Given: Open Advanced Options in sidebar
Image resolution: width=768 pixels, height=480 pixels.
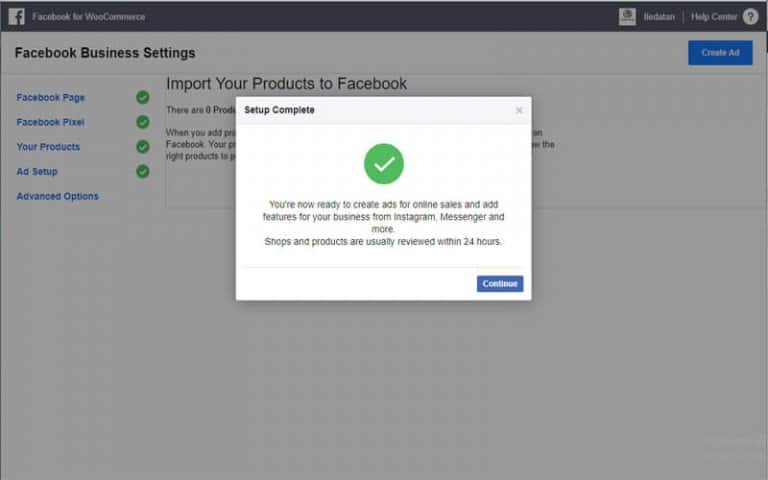Looking at the screenshot, I should [58, 196].
